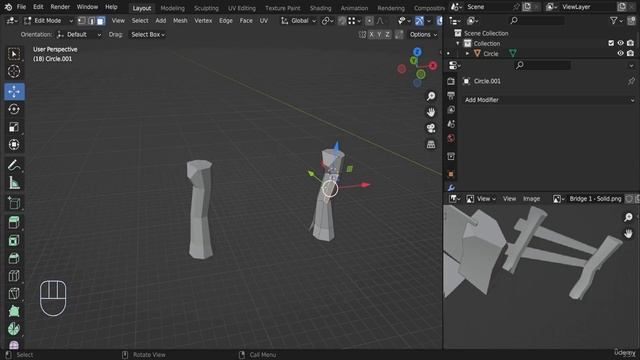Image resolution: width=640 pixels, height=360 pixels.
Task: Open the Edit Mode dropdown
Action: [x=48, y=20]
